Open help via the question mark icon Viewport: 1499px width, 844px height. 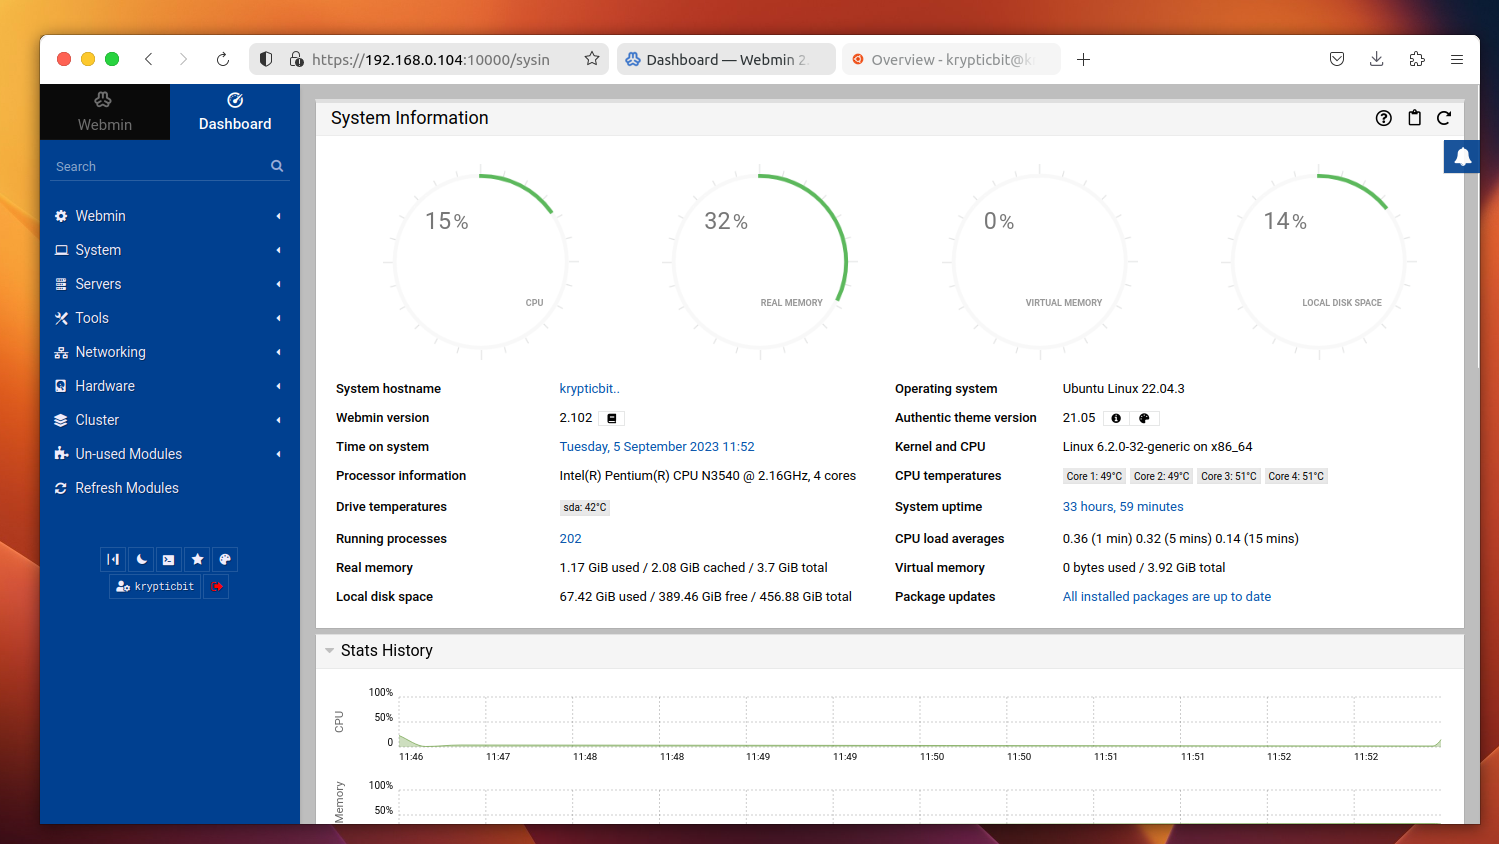click(x=1384, y=118)
